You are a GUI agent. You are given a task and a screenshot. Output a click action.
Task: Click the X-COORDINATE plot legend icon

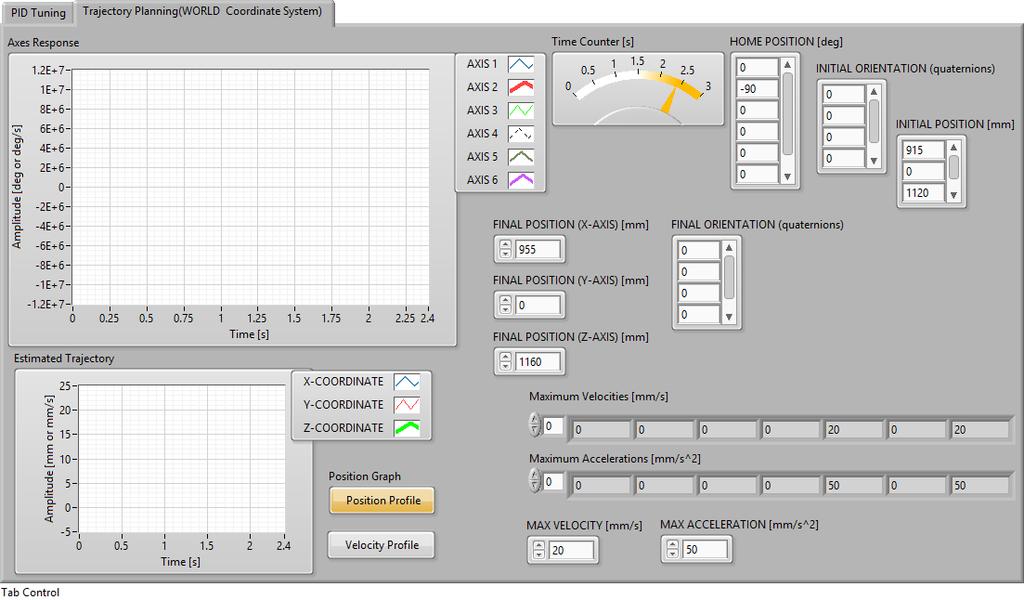tap(406, 382)
